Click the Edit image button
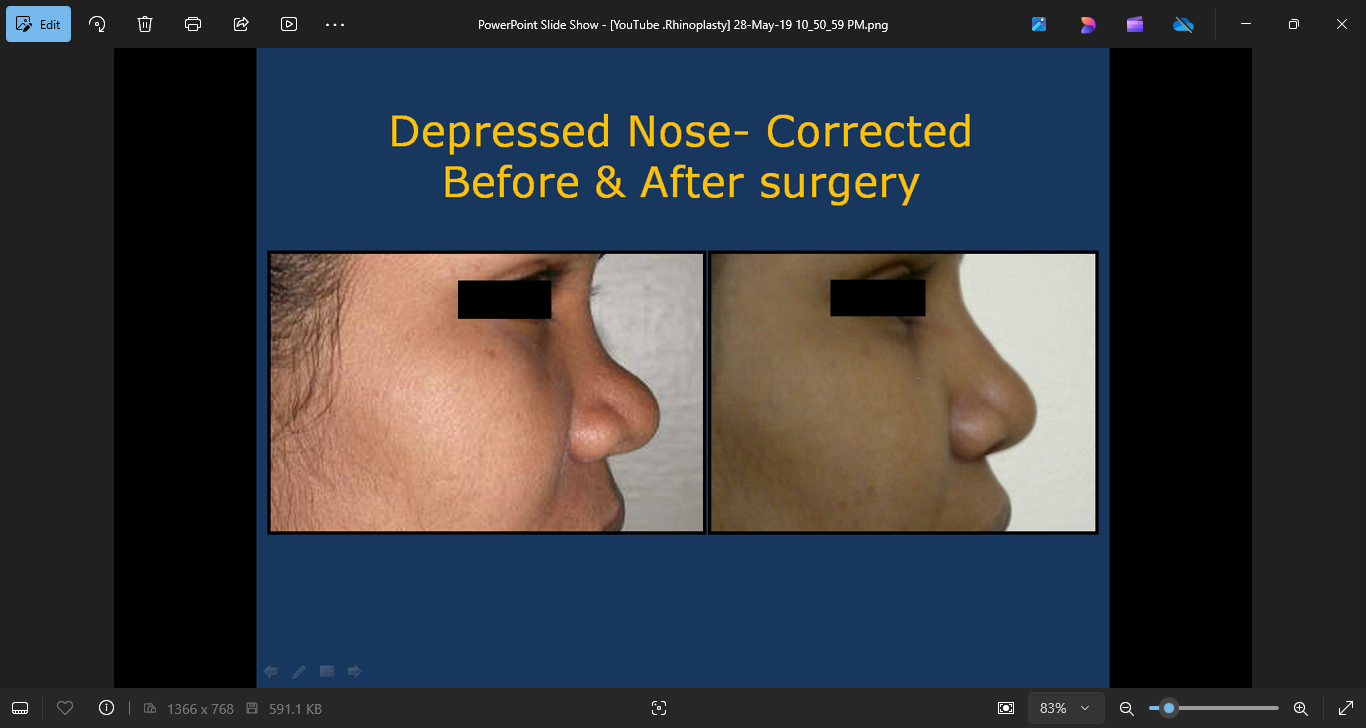This screenshot has width=1366, height=728. pyautogui.click(x=38, y=24)
